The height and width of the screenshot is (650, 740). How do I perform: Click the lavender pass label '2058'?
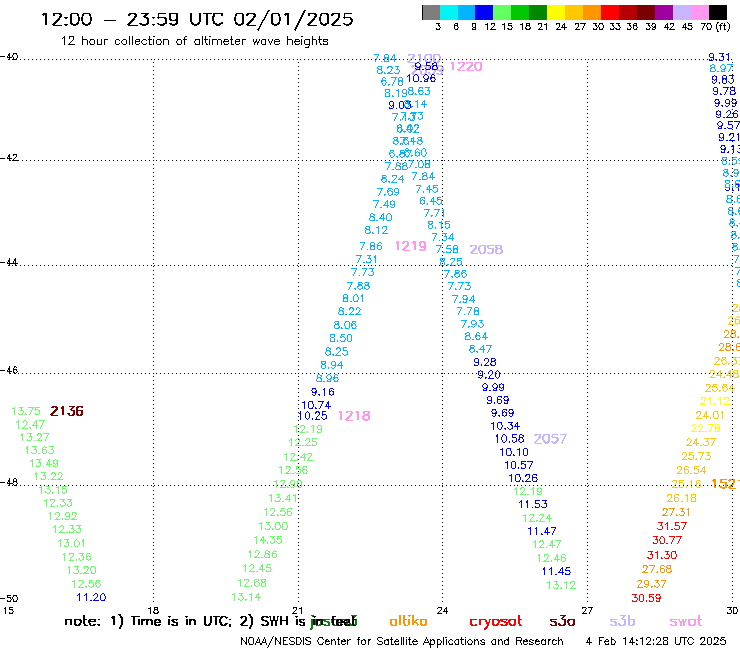tap(486, 249)
